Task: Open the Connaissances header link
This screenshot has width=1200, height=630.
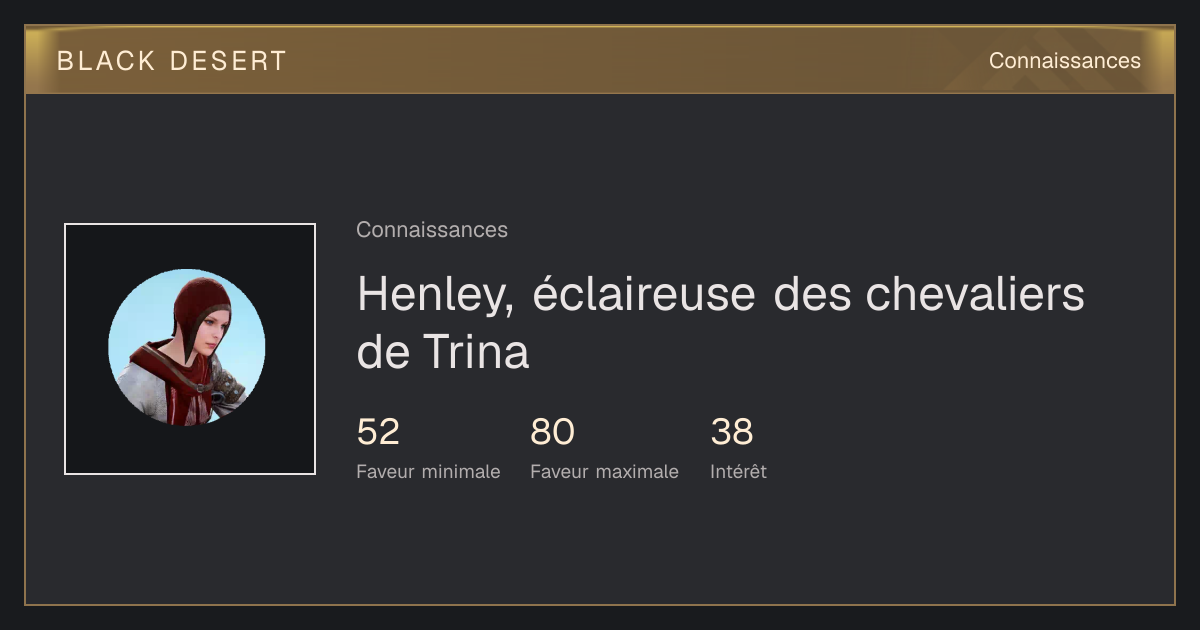Action: (x=1064, y=61)
